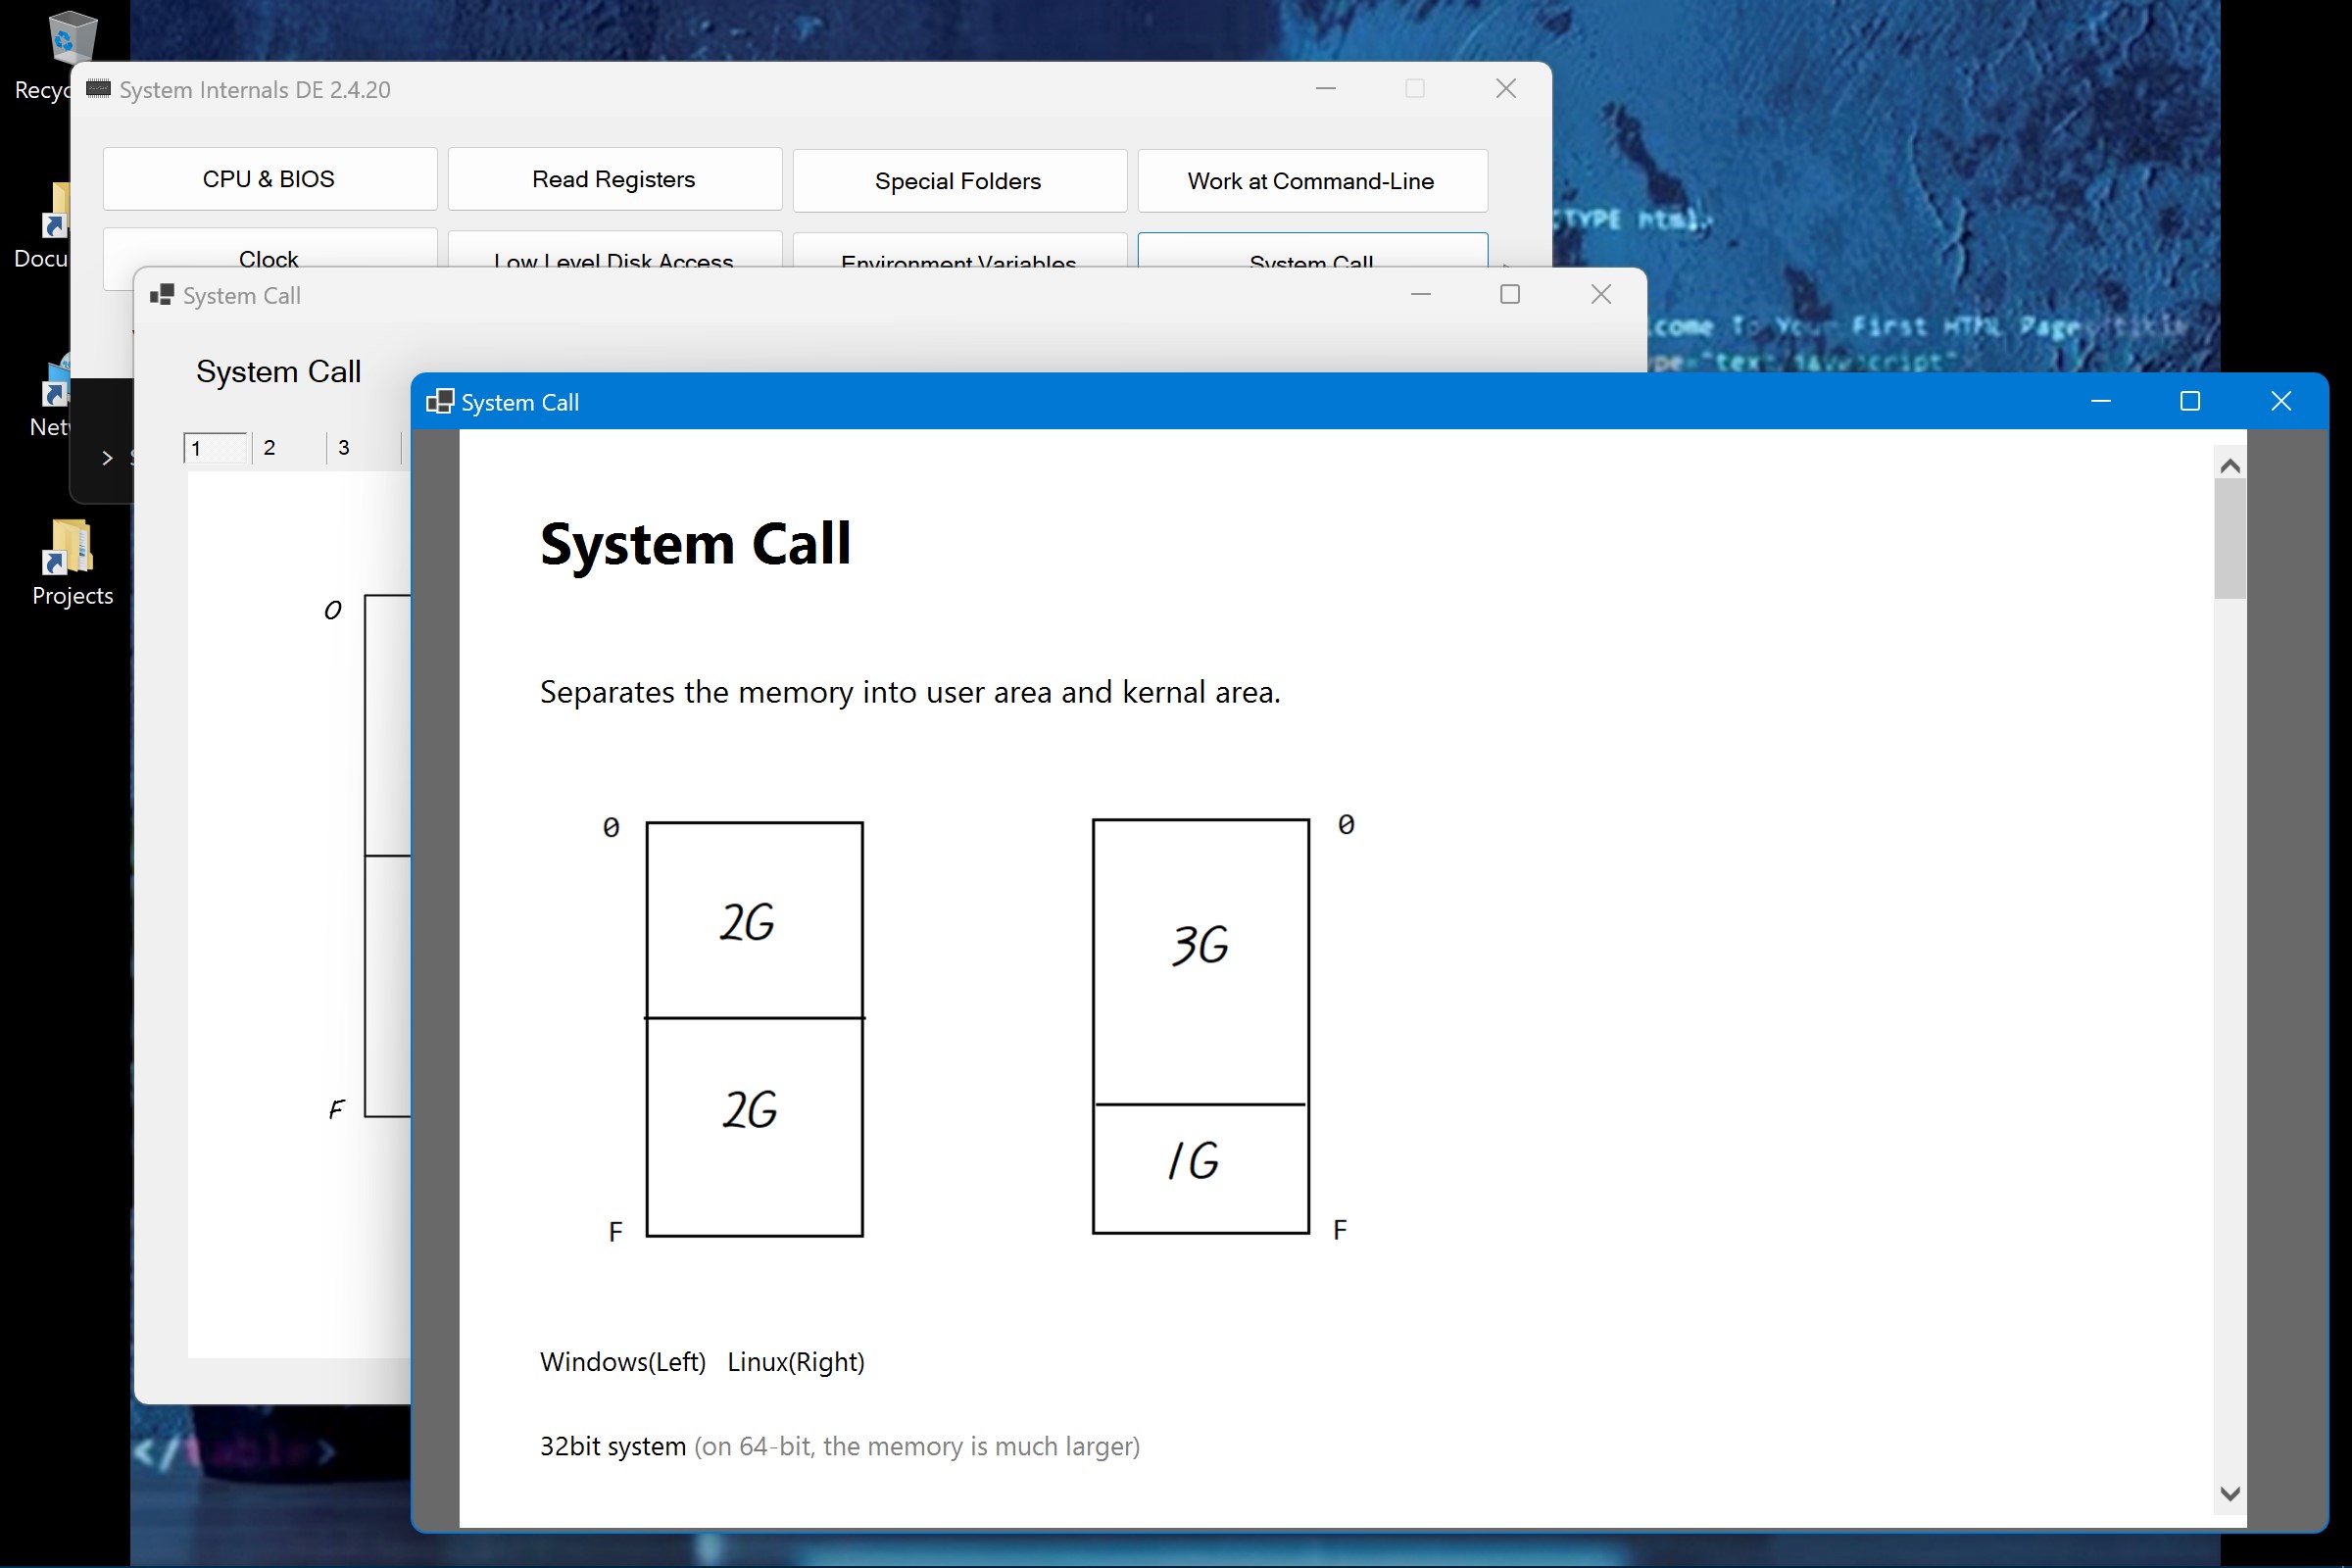Open the Network desktop shortcut
Screen dimensions: 2352x1568
click(56, 385)
